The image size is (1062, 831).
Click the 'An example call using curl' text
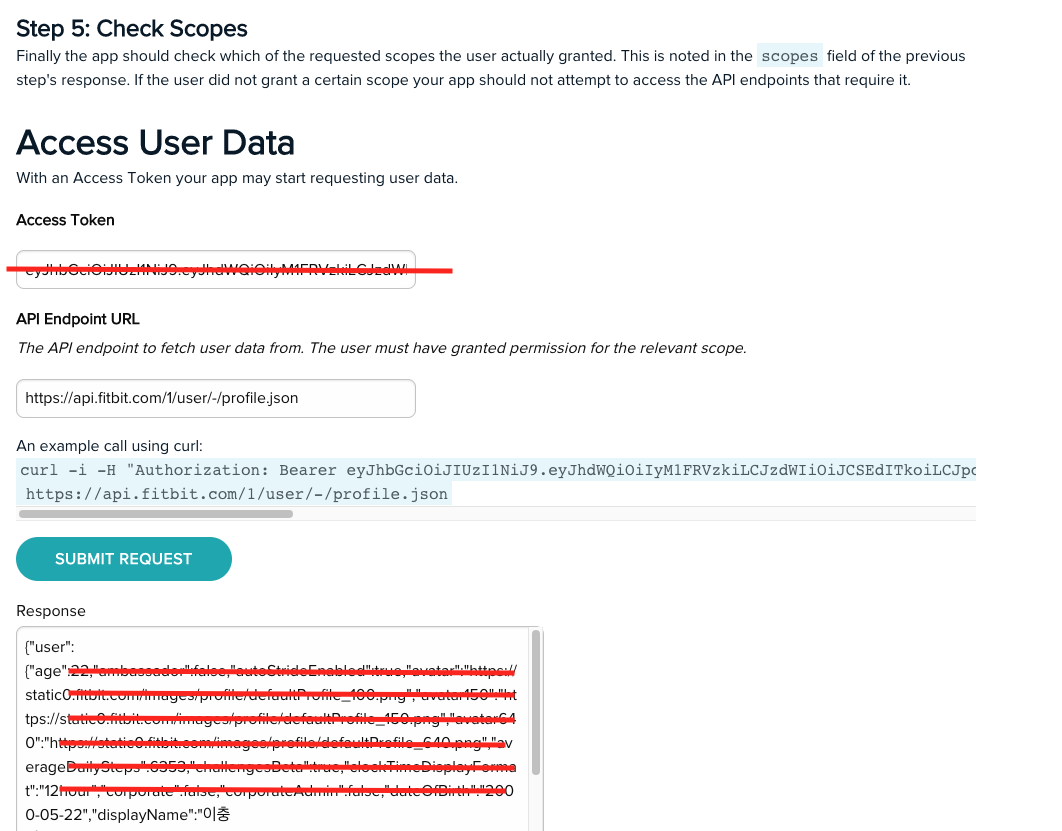tap(109, 446)
